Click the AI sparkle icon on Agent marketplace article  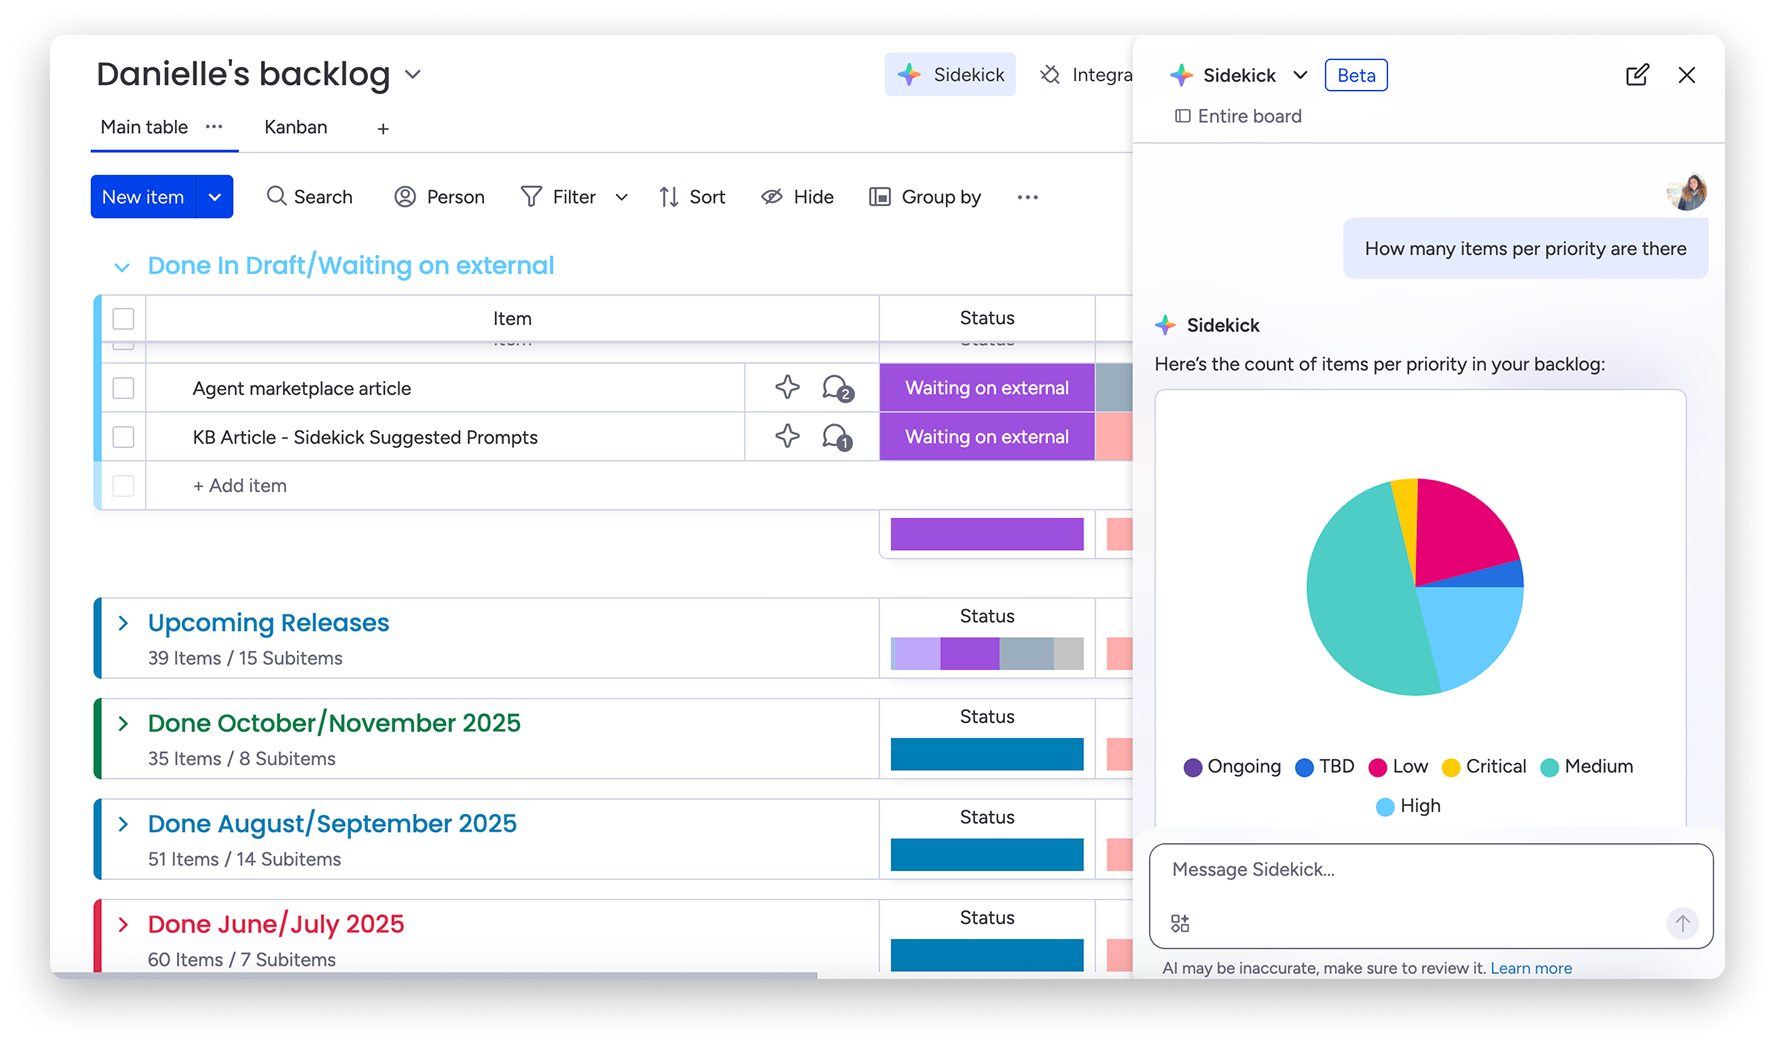(787, 387)
